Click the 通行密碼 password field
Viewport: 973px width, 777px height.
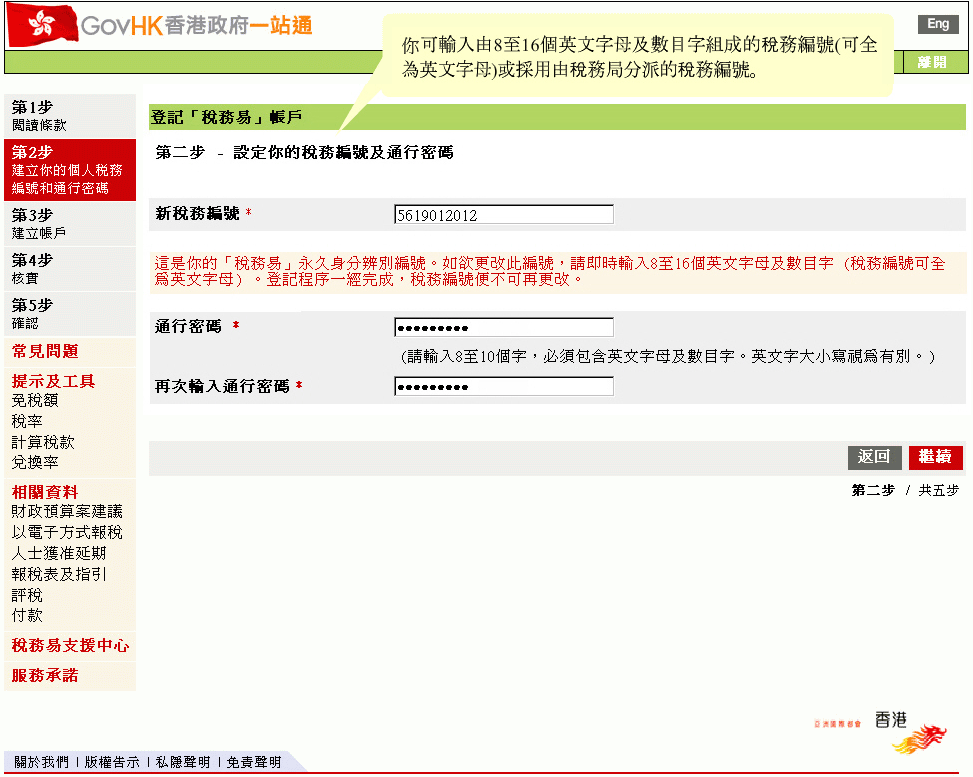click(504, 328)
